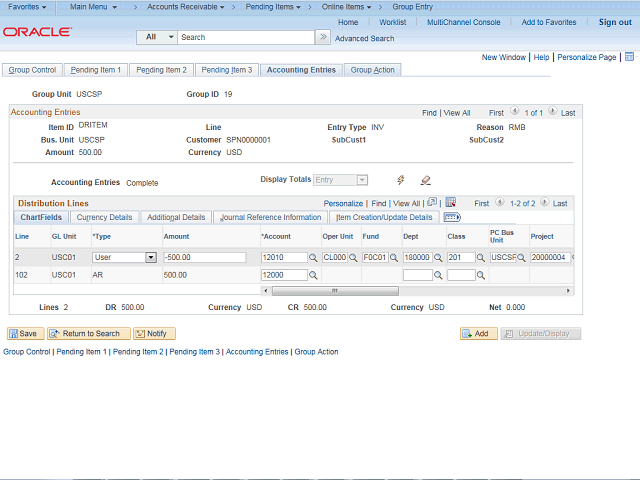Open Account lookup for value 12000
640x480 pixels.
(313, 276)
